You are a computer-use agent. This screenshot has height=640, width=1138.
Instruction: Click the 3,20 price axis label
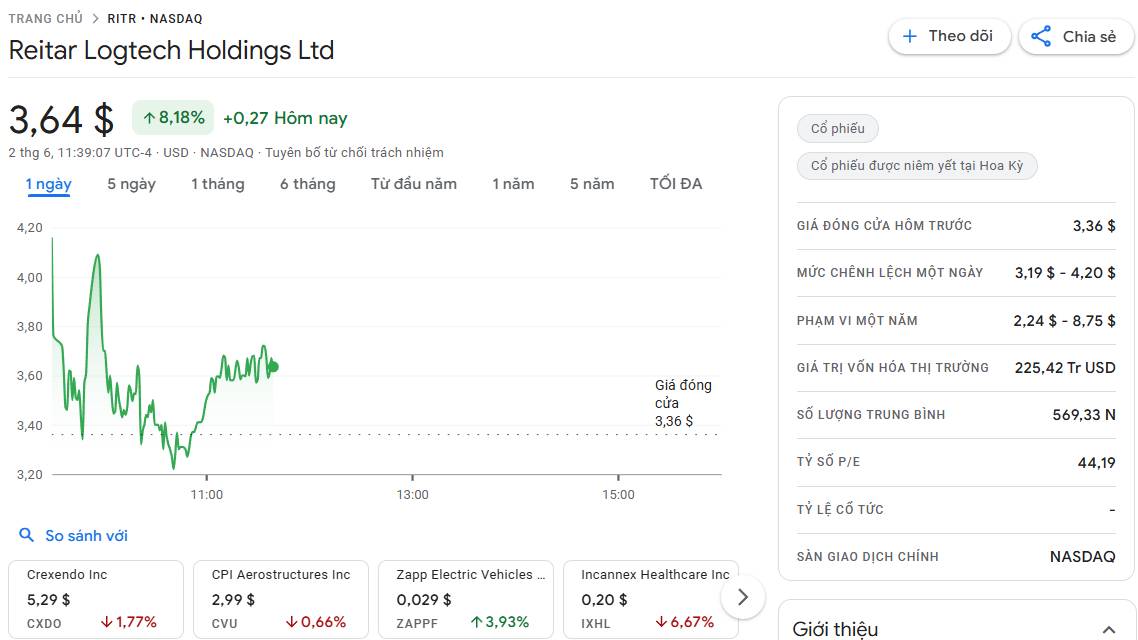tap(30, 475)
